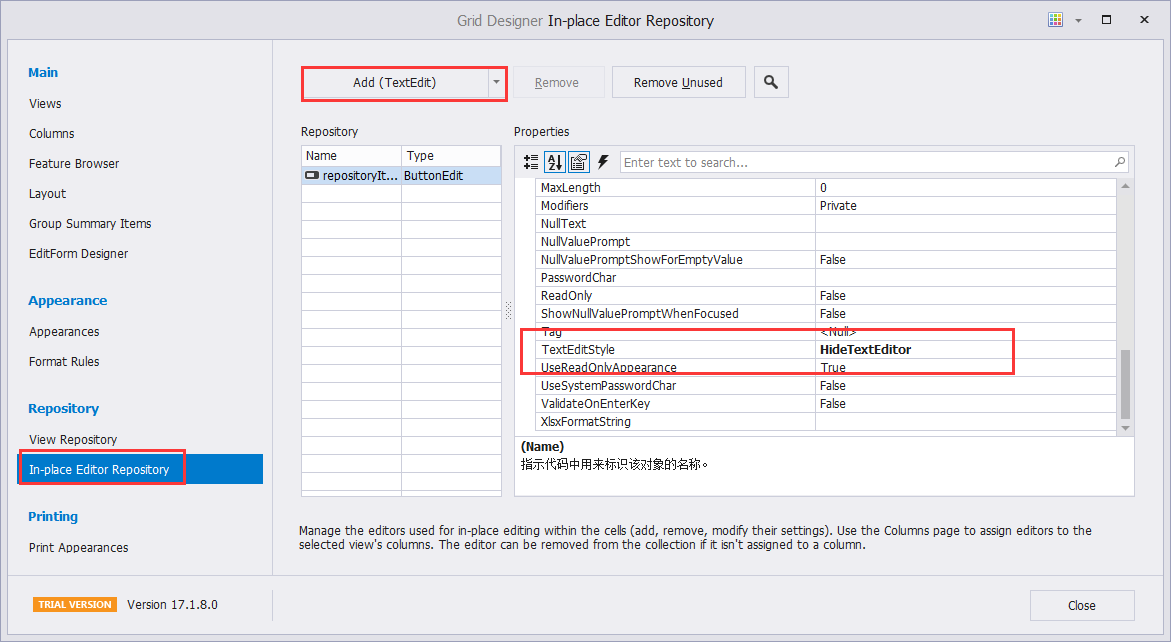Click the magnifier in properties search box
The image size is (1171, 642).
tap(1119, 162)
